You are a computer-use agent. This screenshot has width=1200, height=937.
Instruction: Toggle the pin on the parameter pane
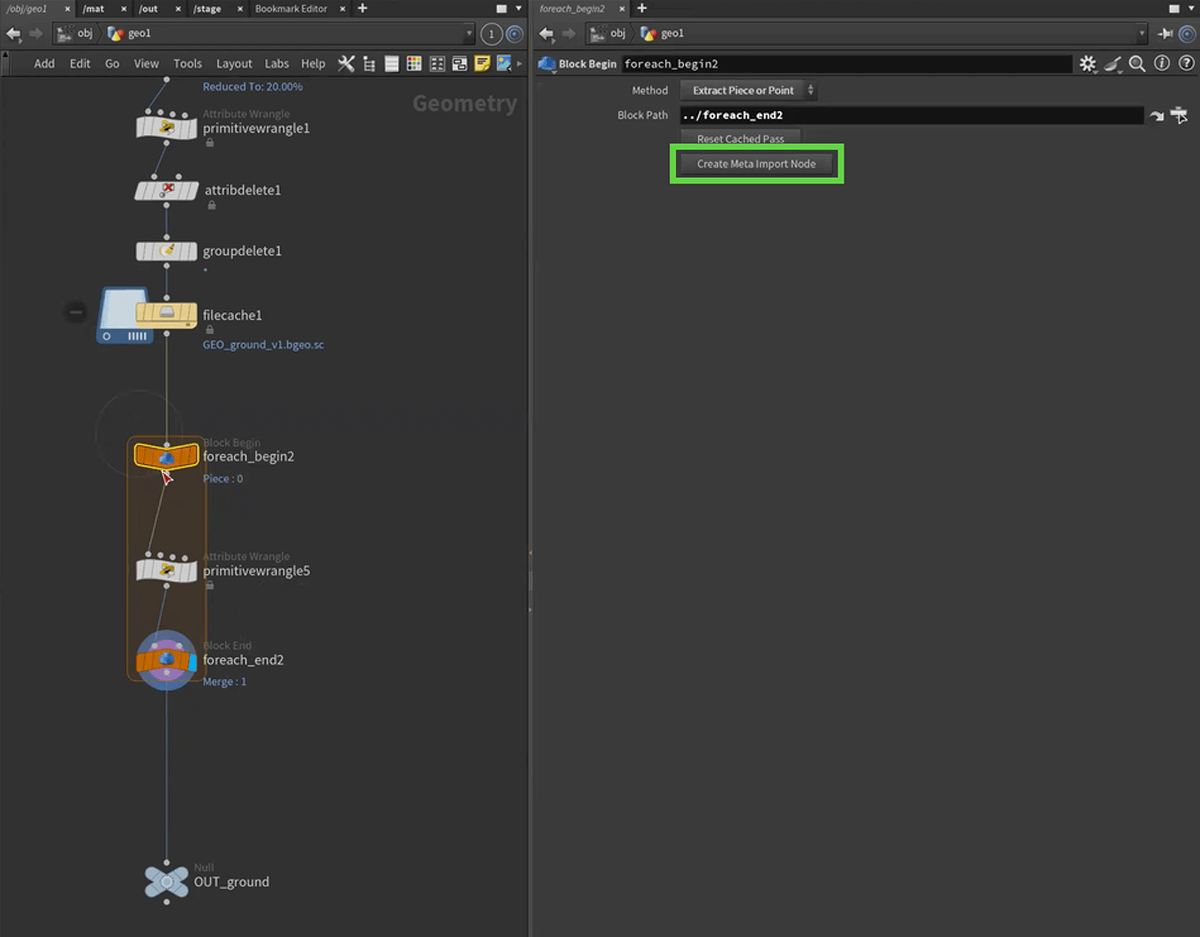[x=1165, y=34]
